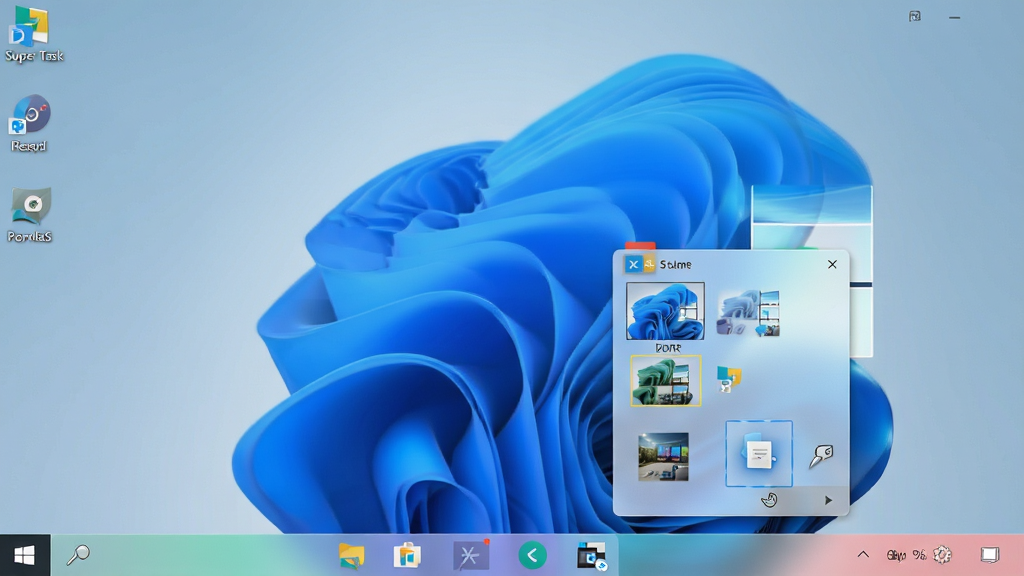Close the Stalme popup window
This screenshot has width=1024, height=576.
(832, 264)
